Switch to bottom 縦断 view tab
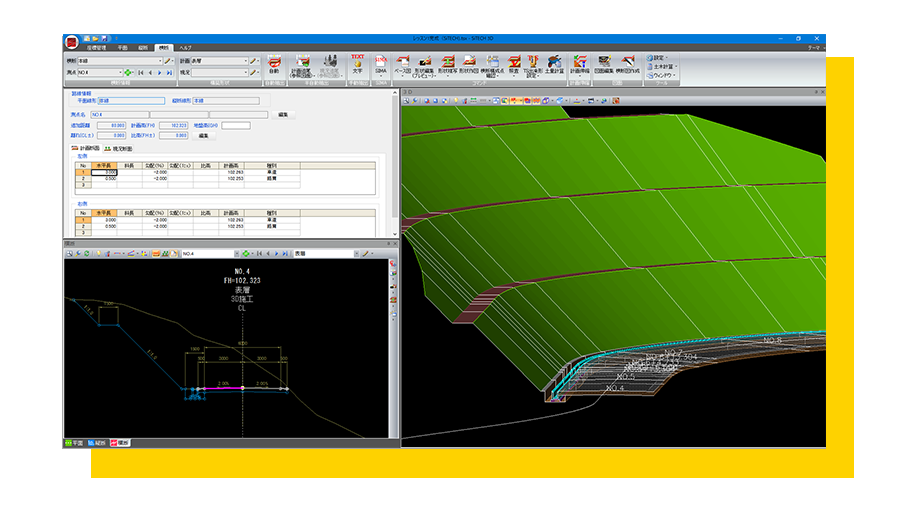 pos(97,443)
